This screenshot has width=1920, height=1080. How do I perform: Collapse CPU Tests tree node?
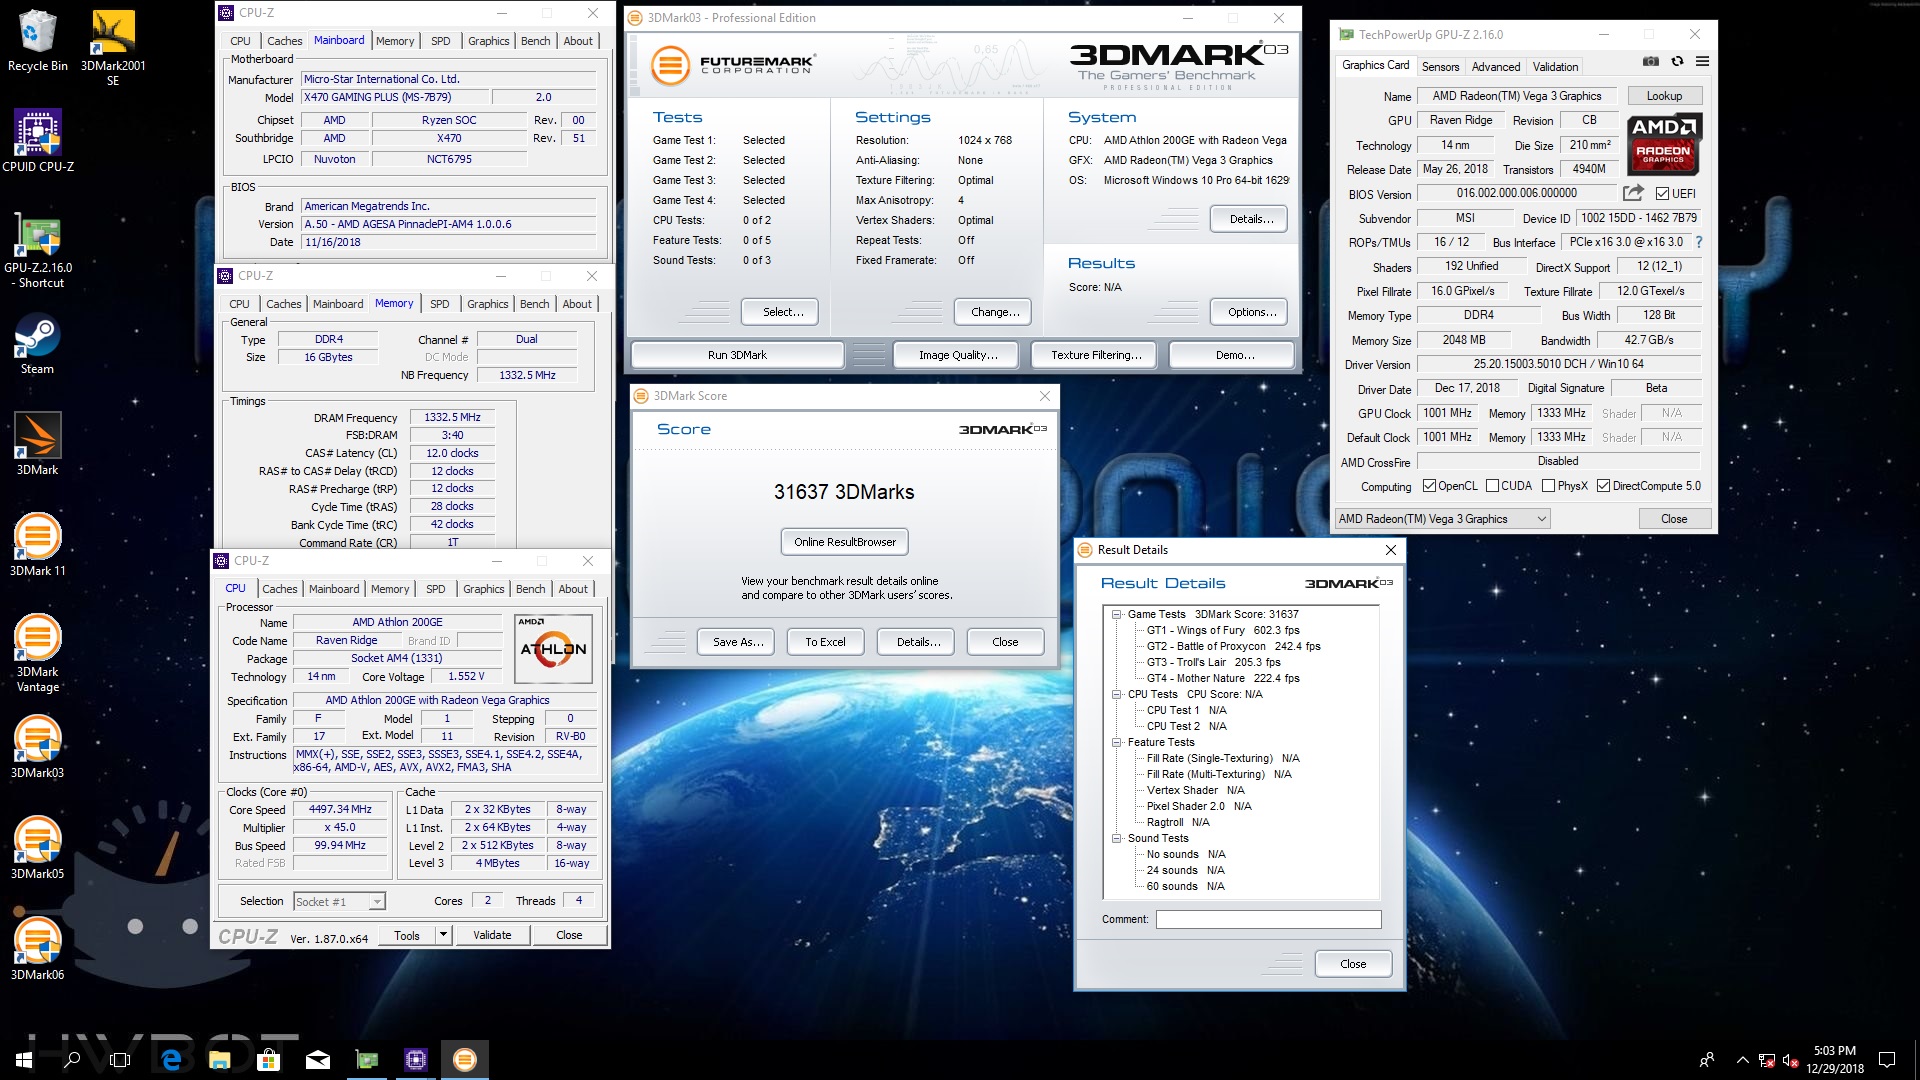(1116, 694)
